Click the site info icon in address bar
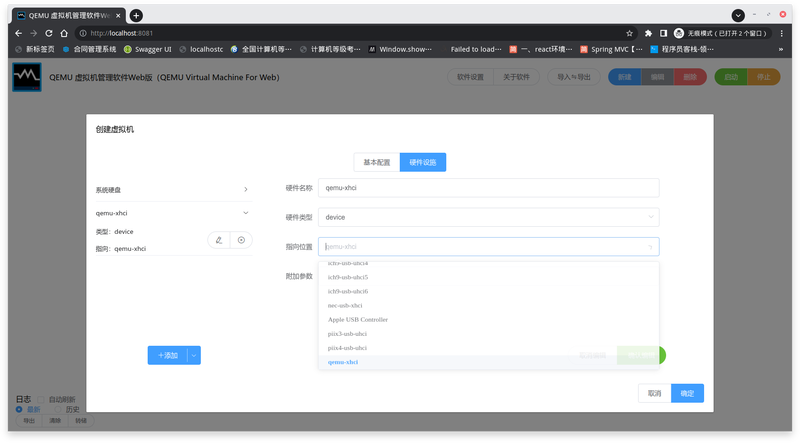This screenshot has width=800, height=443. [83, 33]
